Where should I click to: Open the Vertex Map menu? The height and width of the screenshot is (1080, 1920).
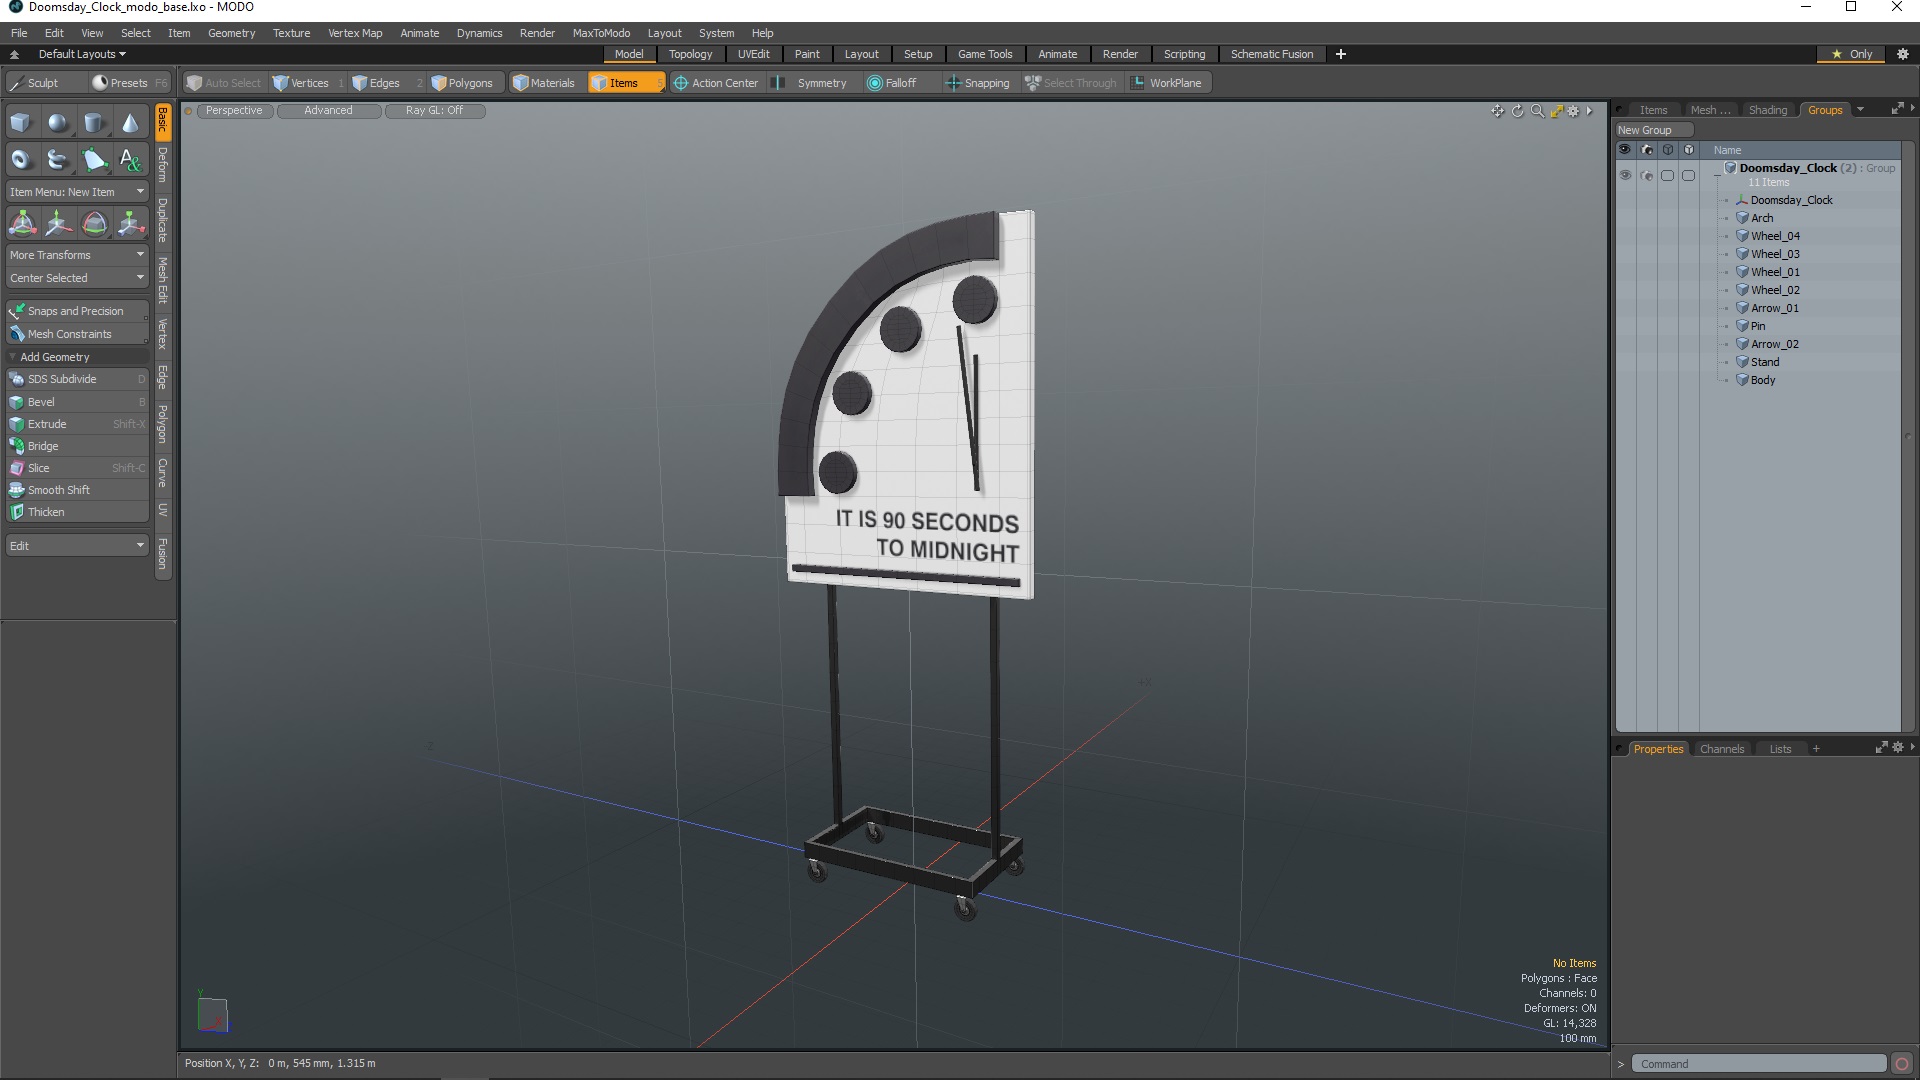355,33
